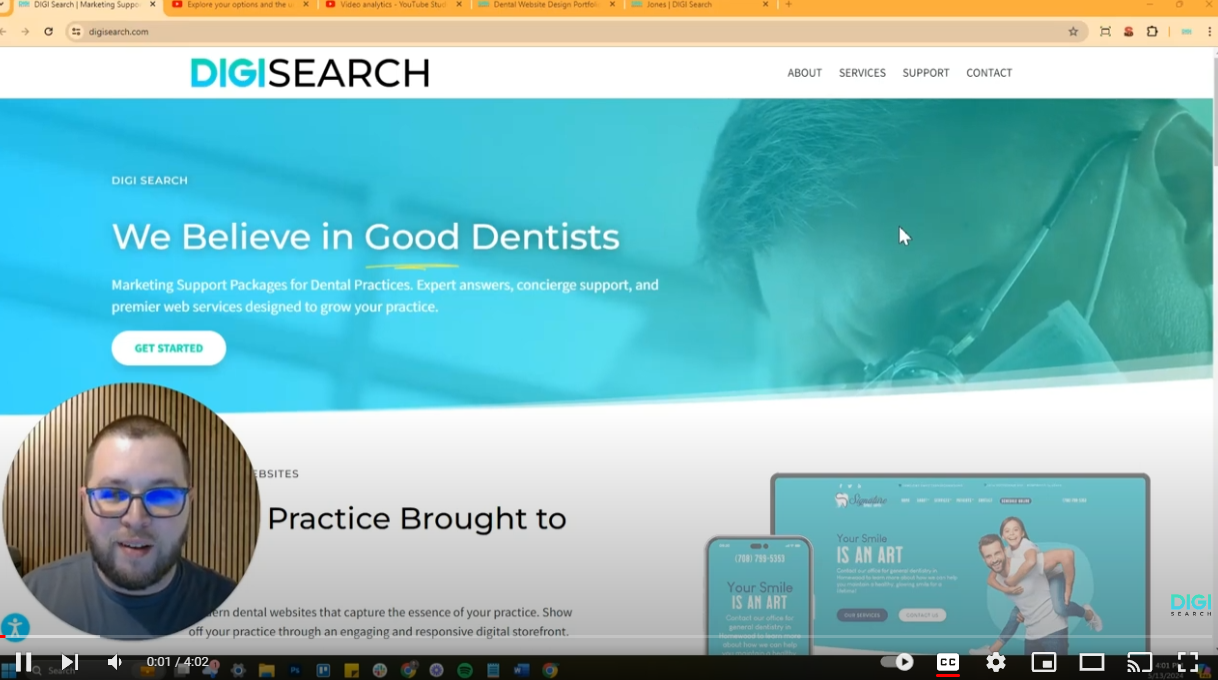The width and height of the screenshot is (1218, 680).
Task: Enable theater mode view
Action: [x=1092, y=662]
